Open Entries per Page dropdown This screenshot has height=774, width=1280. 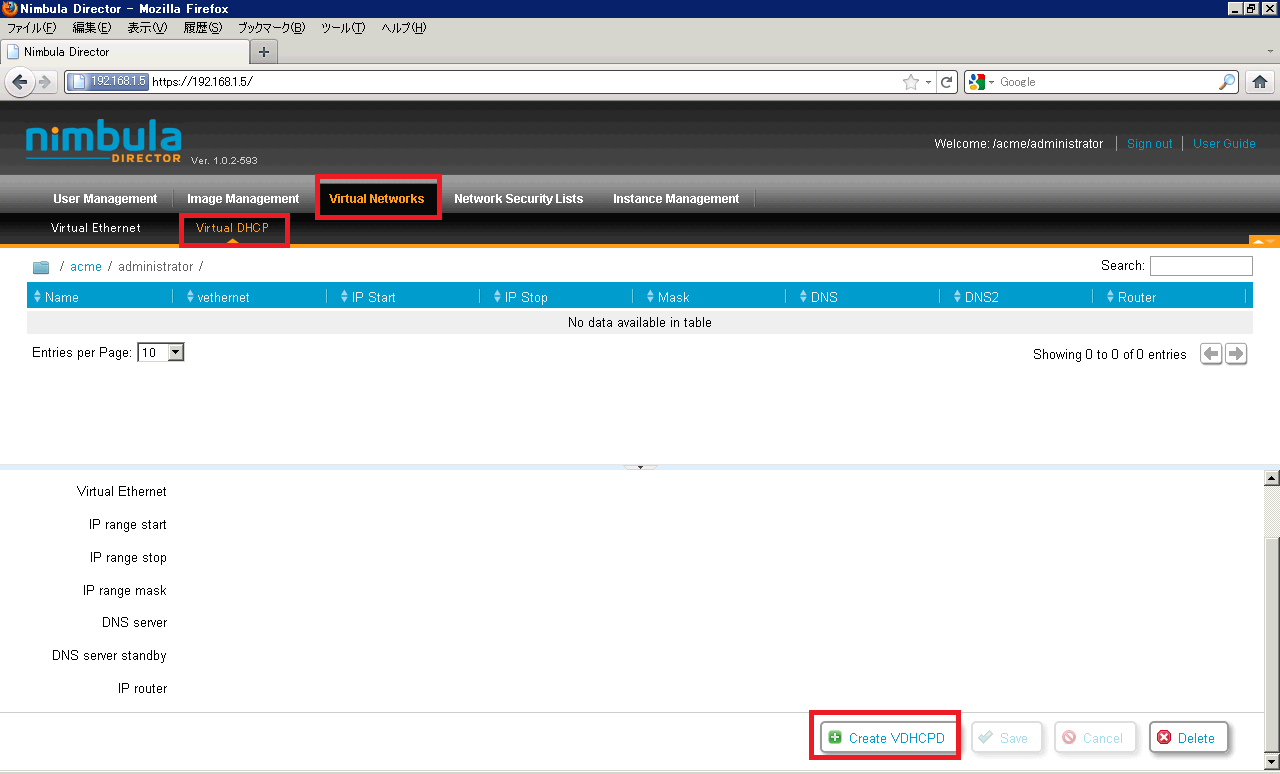click(161, 353)
